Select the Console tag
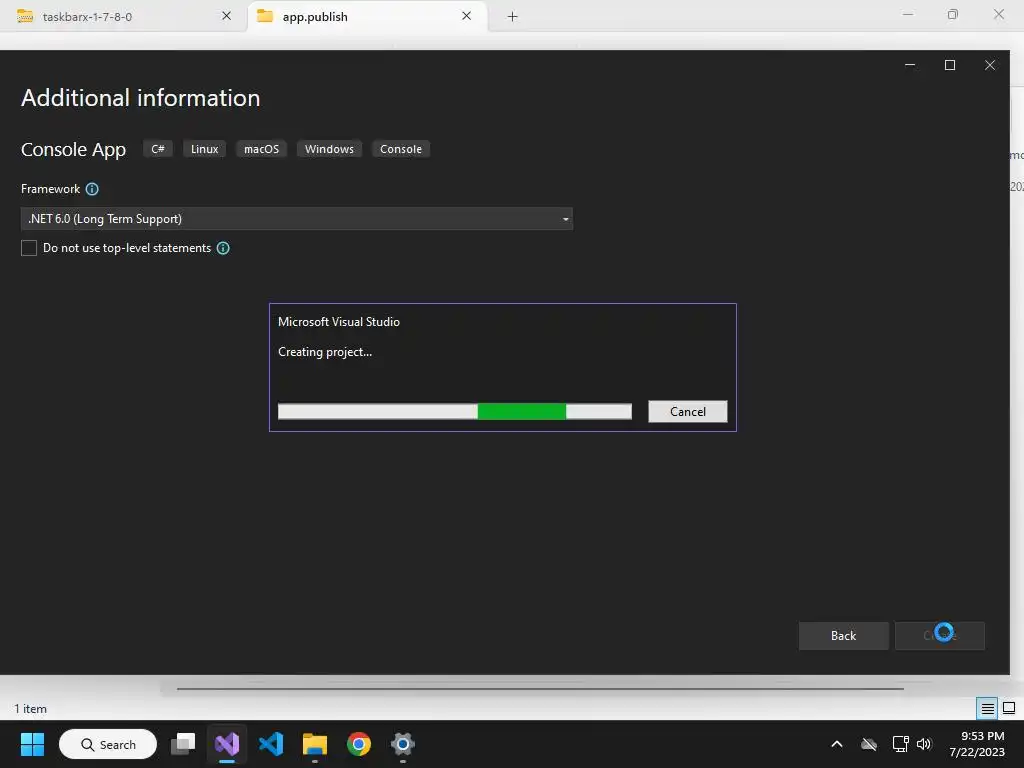The image size is (1024, 768). [x=401, y=149]
